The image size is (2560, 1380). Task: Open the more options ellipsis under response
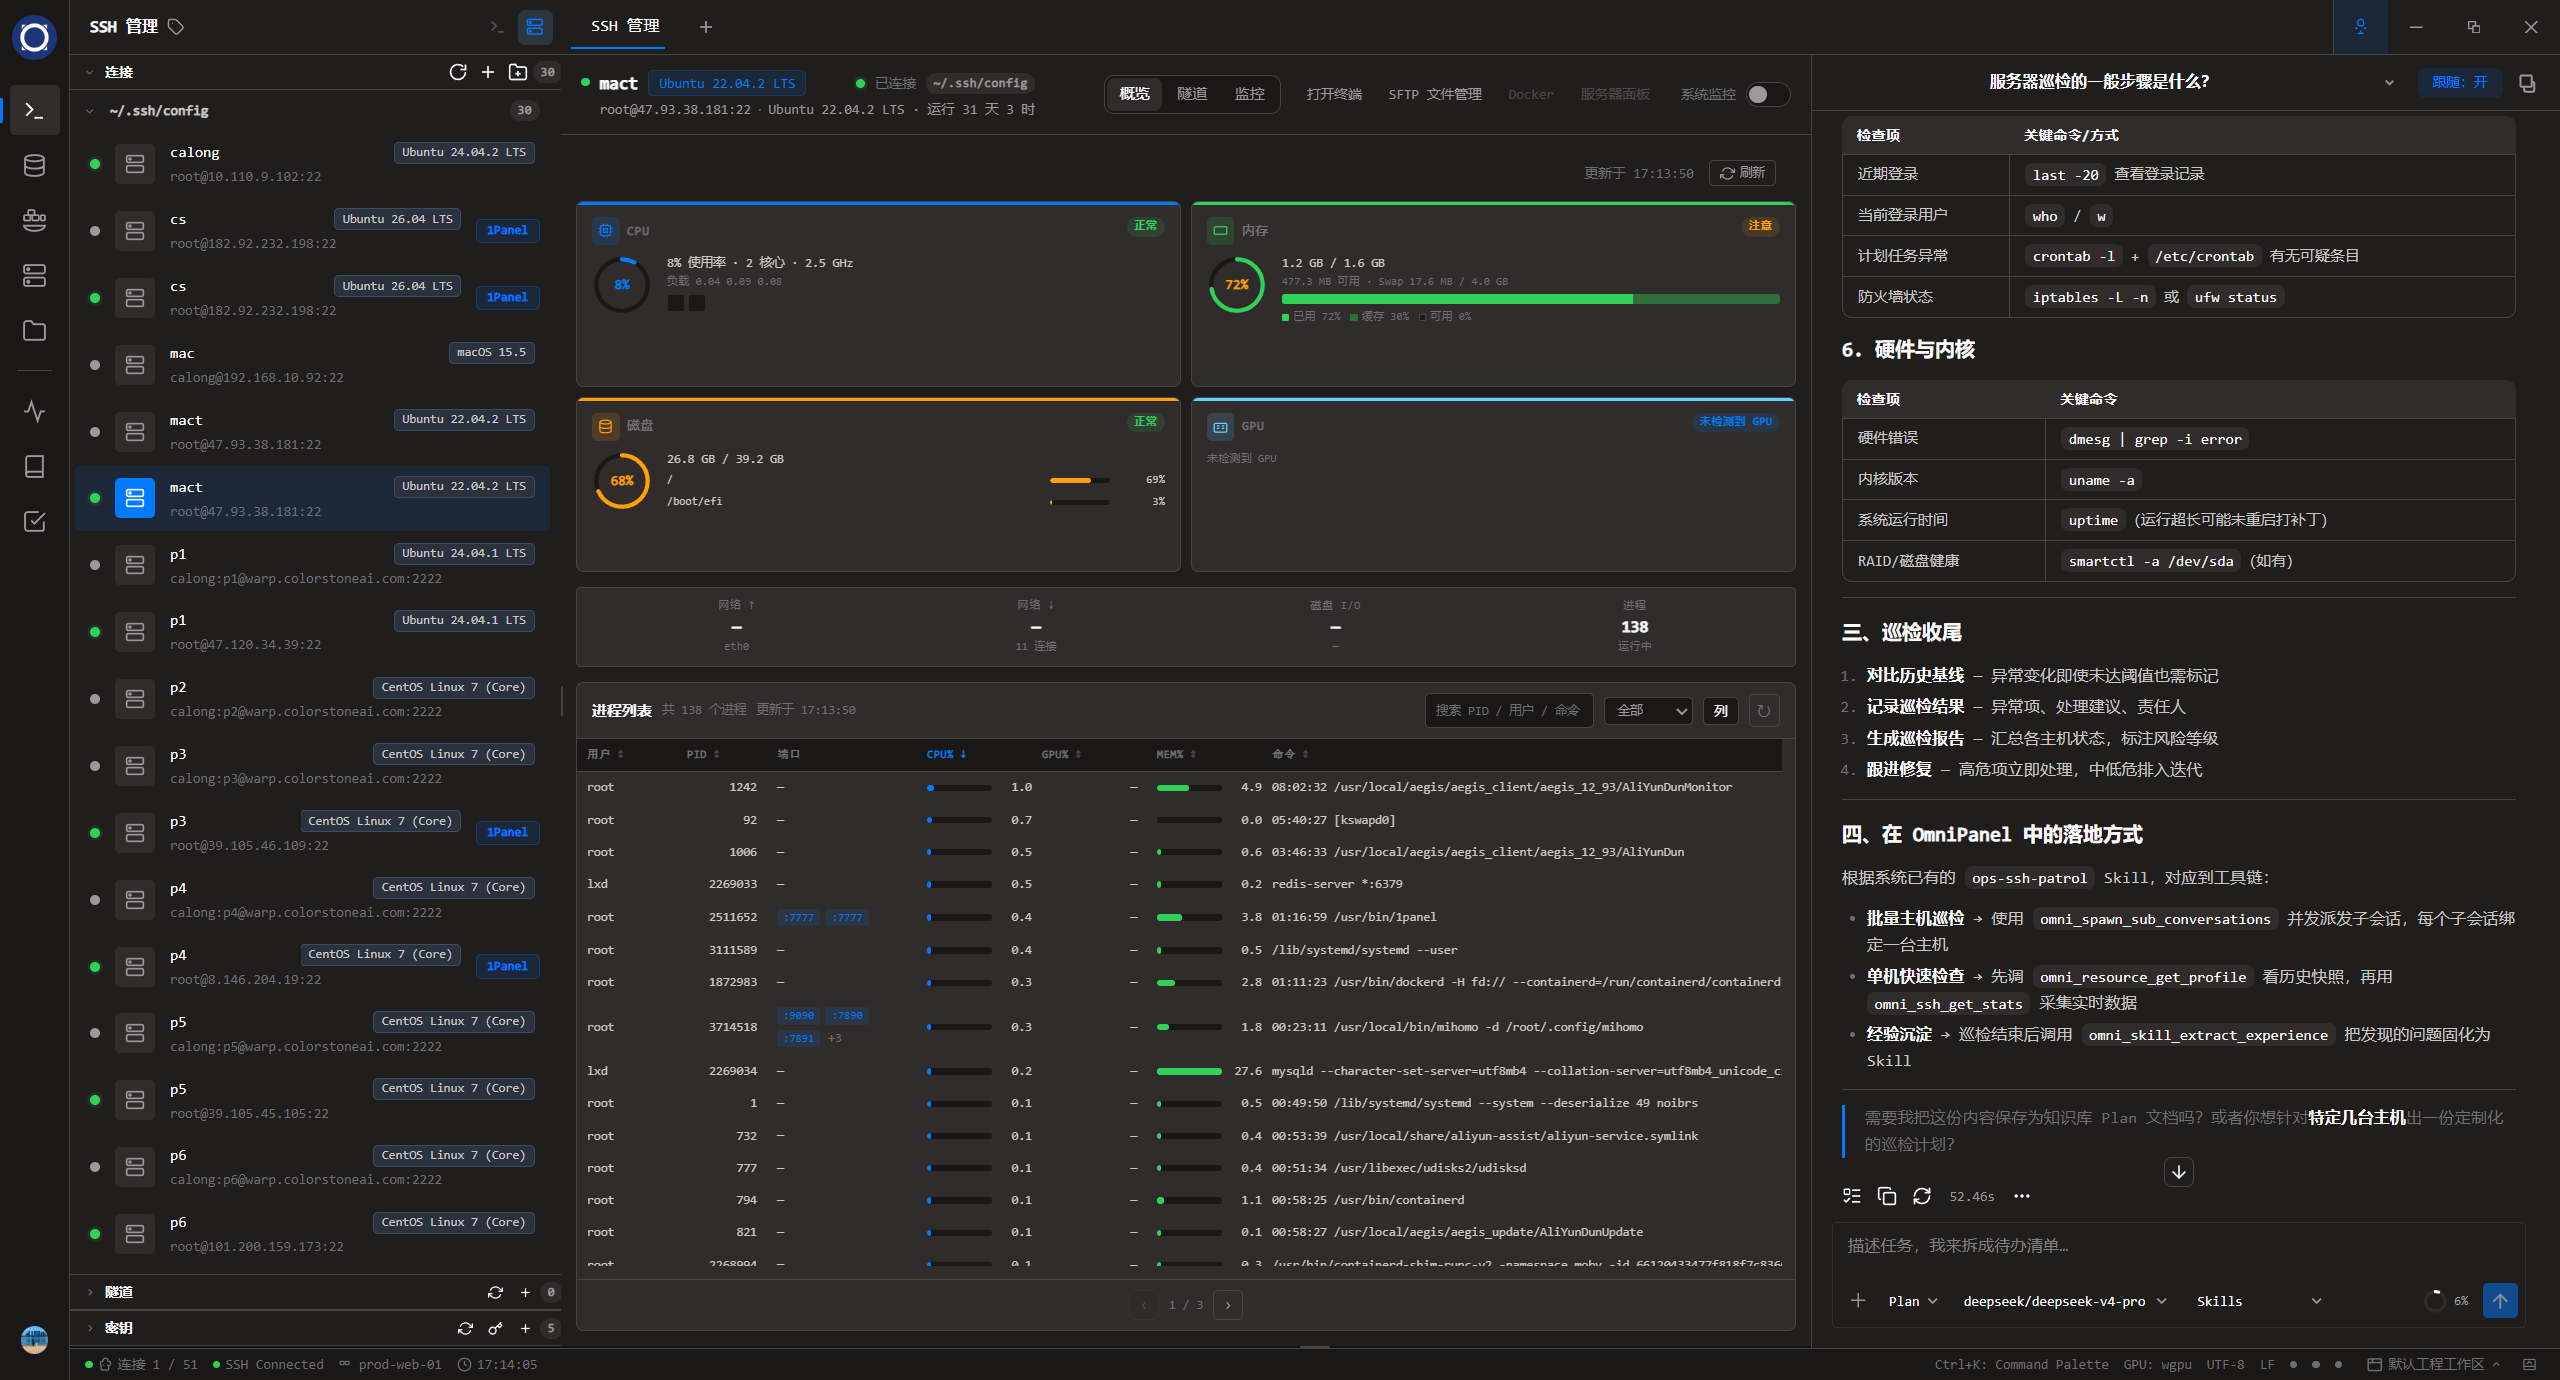click(2022, 1196)
